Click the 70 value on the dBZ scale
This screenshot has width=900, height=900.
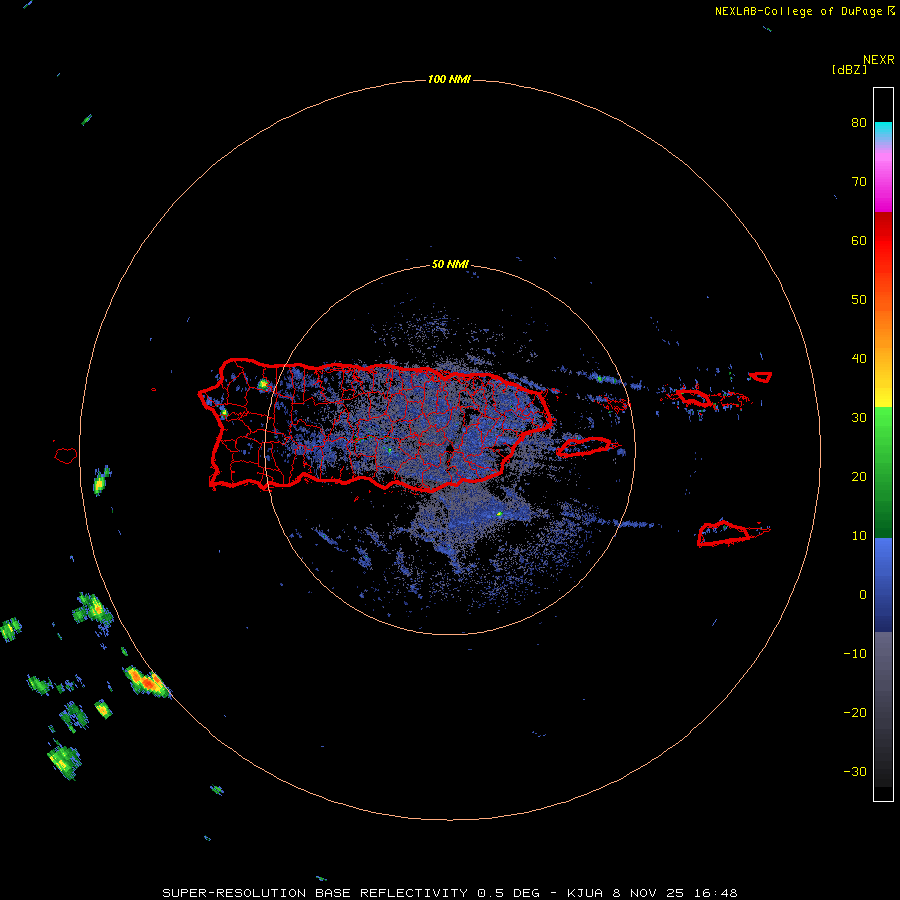859,182
